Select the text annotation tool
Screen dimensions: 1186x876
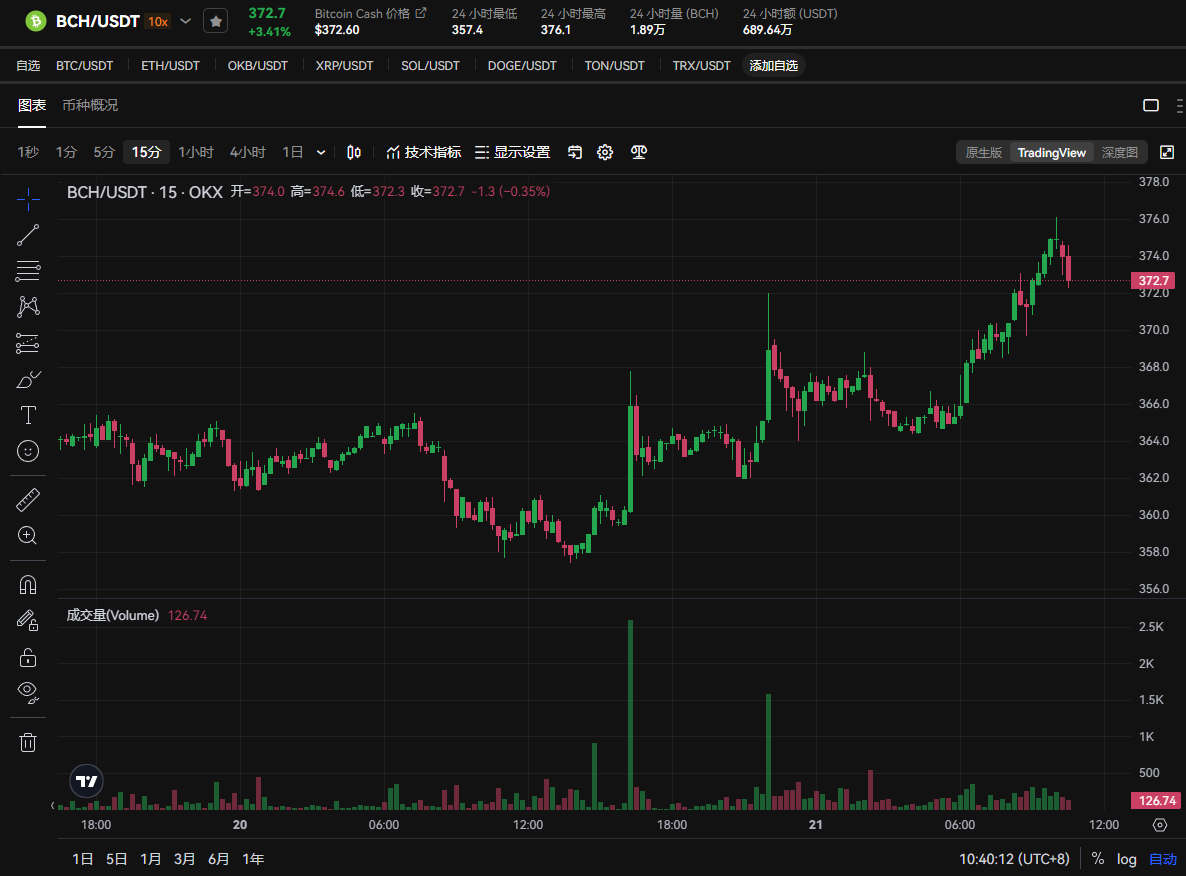click(x=28, y=415)
